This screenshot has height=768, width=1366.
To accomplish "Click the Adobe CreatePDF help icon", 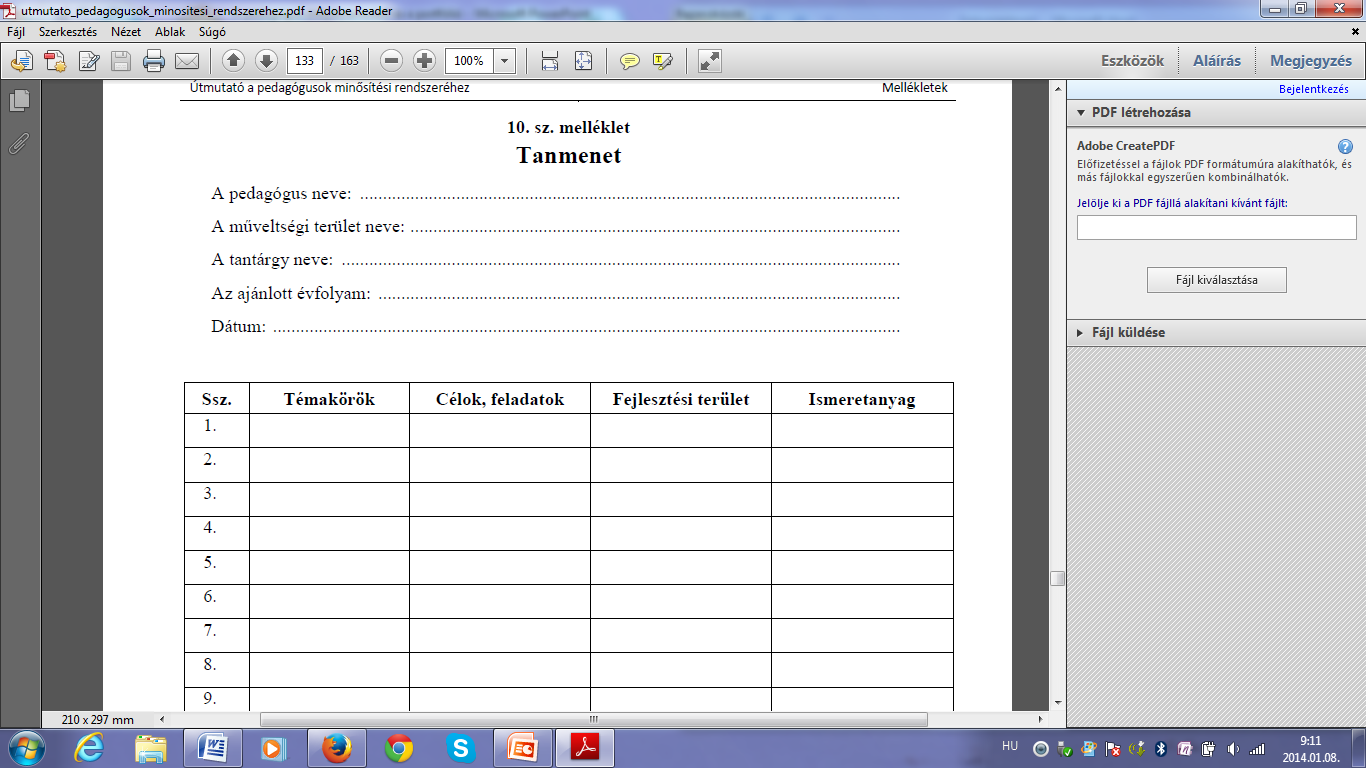I will tap(1345, 146).
